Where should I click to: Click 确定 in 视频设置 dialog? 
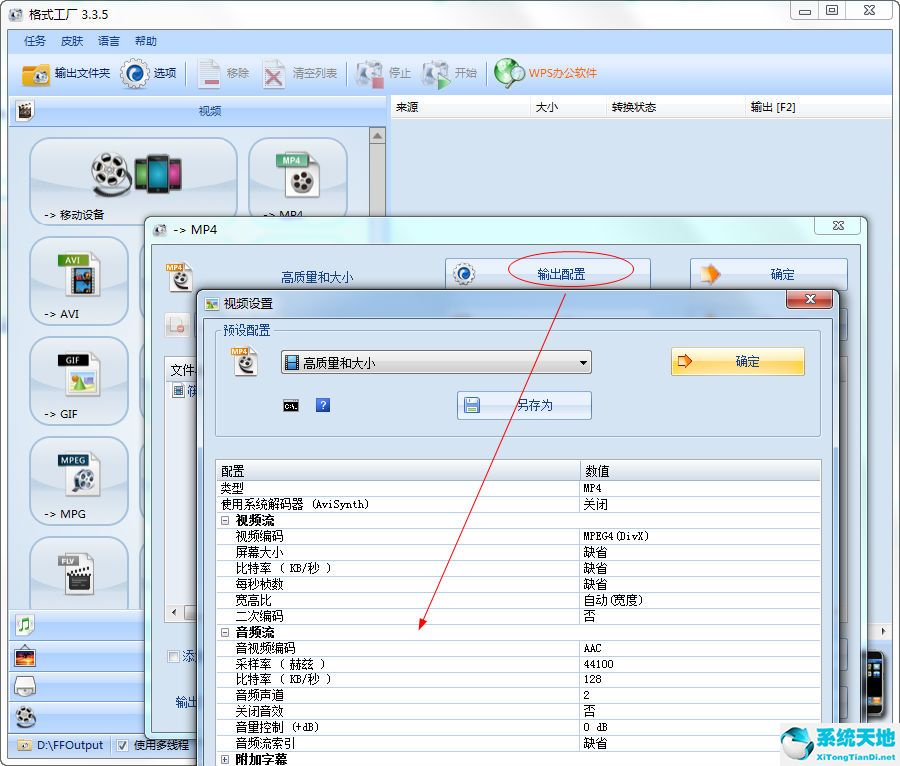[738, 361]
